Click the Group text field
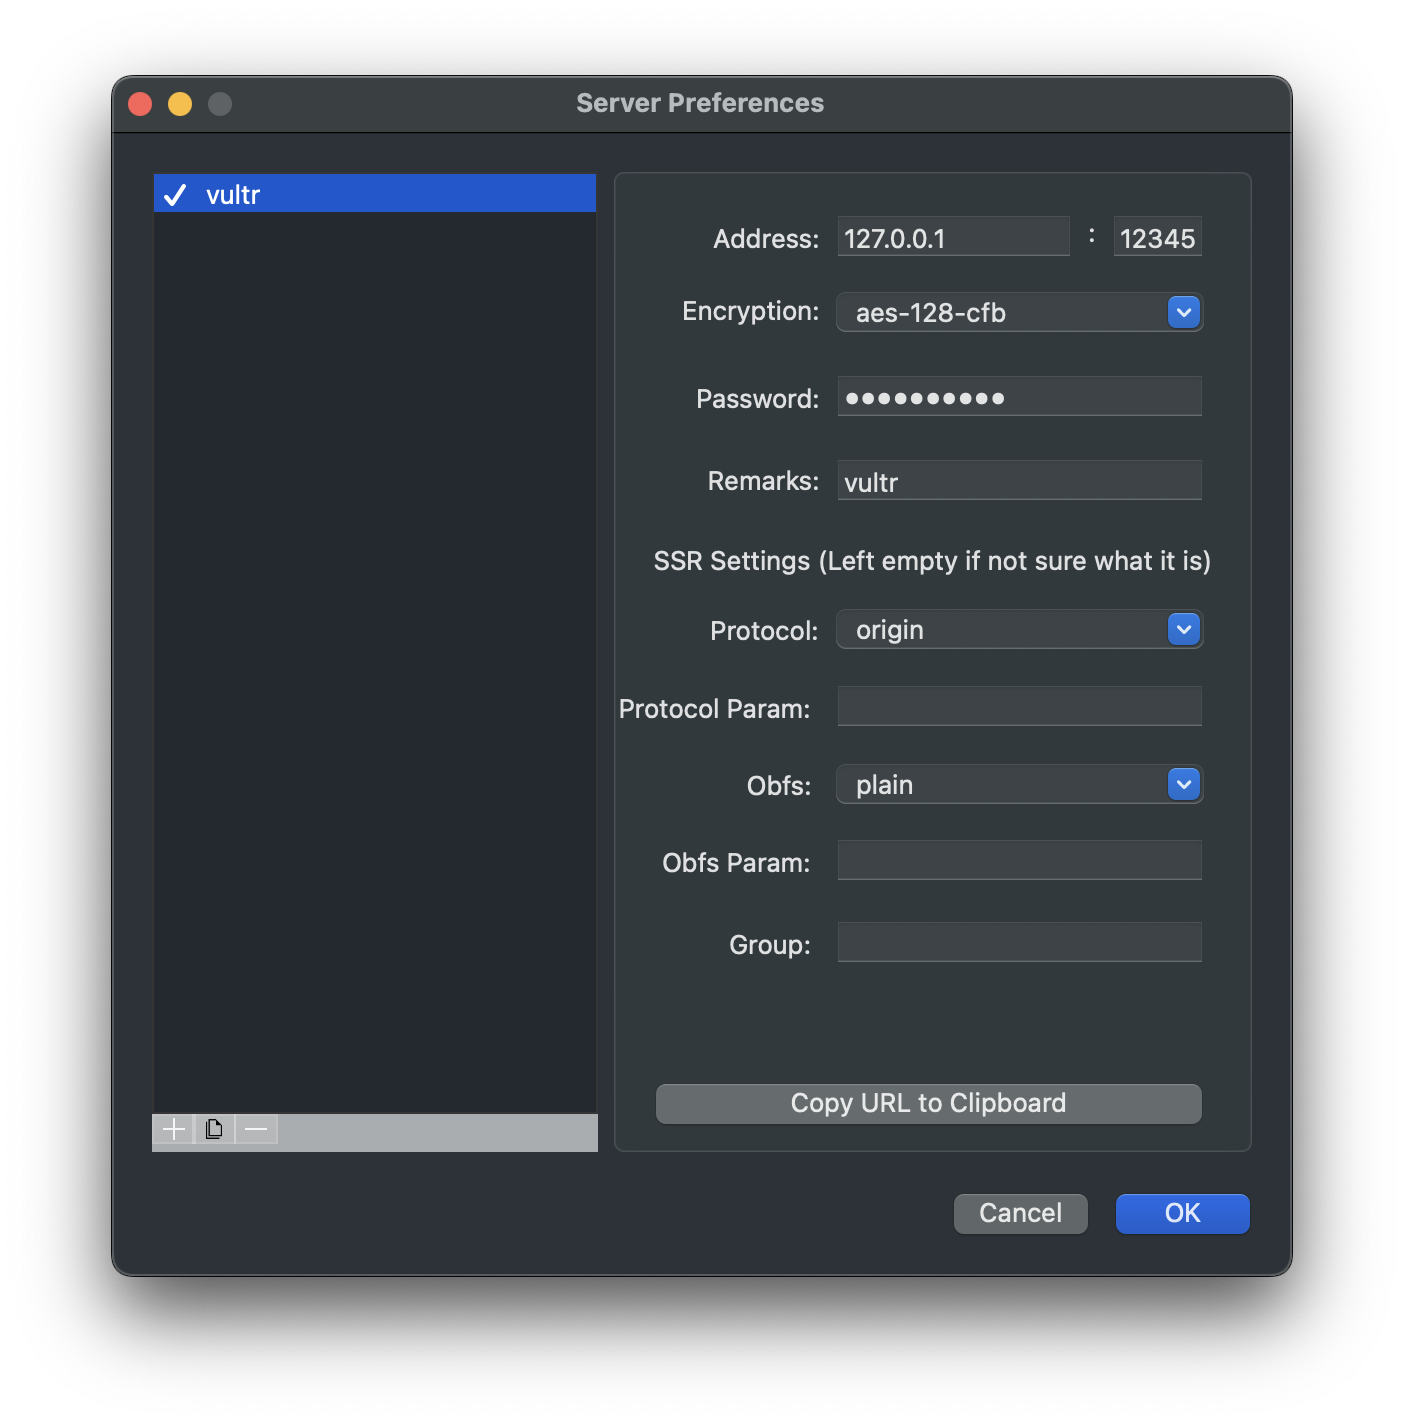This screenshot has height=1424, width=1404. pyautogui.click(x=1018, y=943)
